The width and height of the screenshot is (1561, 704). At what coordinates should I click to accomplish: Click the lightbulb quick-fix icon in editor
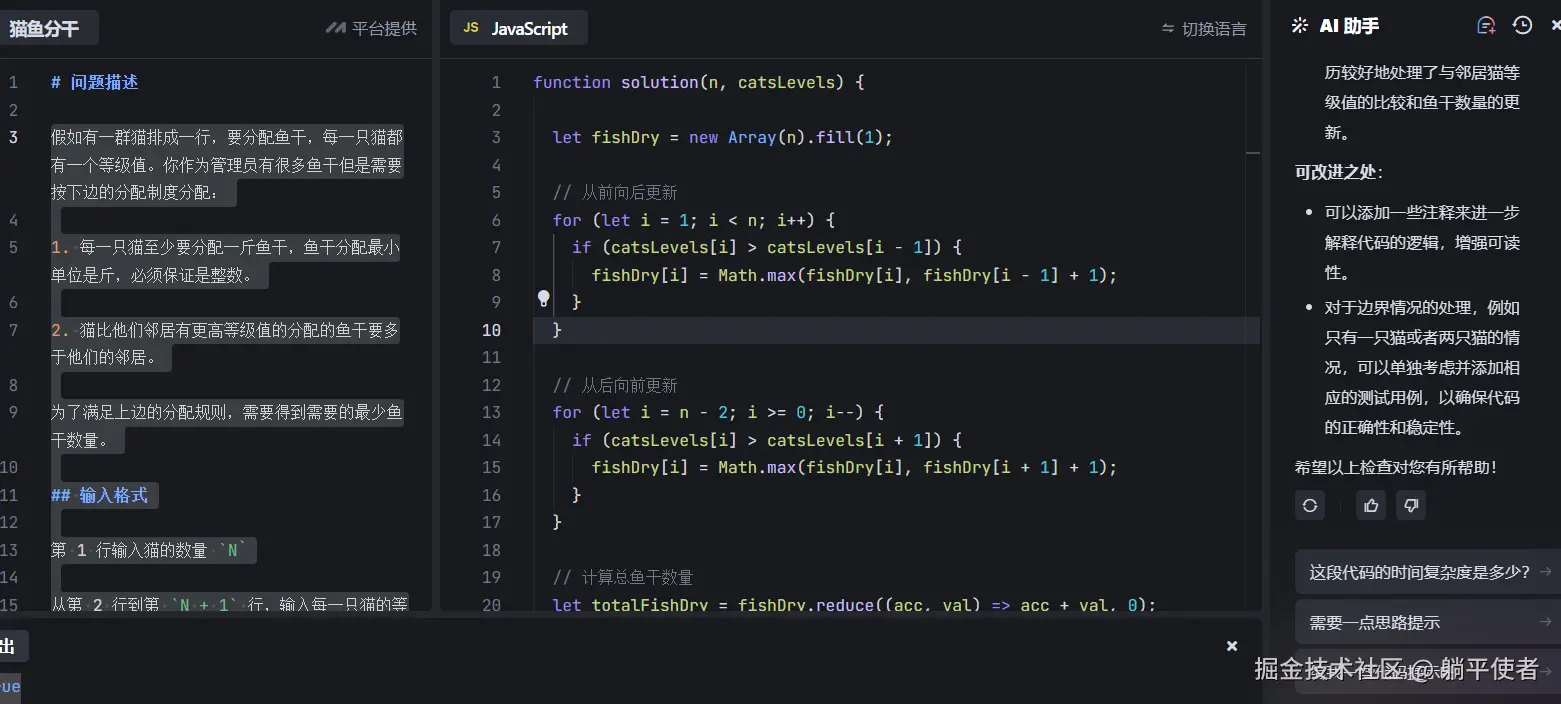pos(544,298)
